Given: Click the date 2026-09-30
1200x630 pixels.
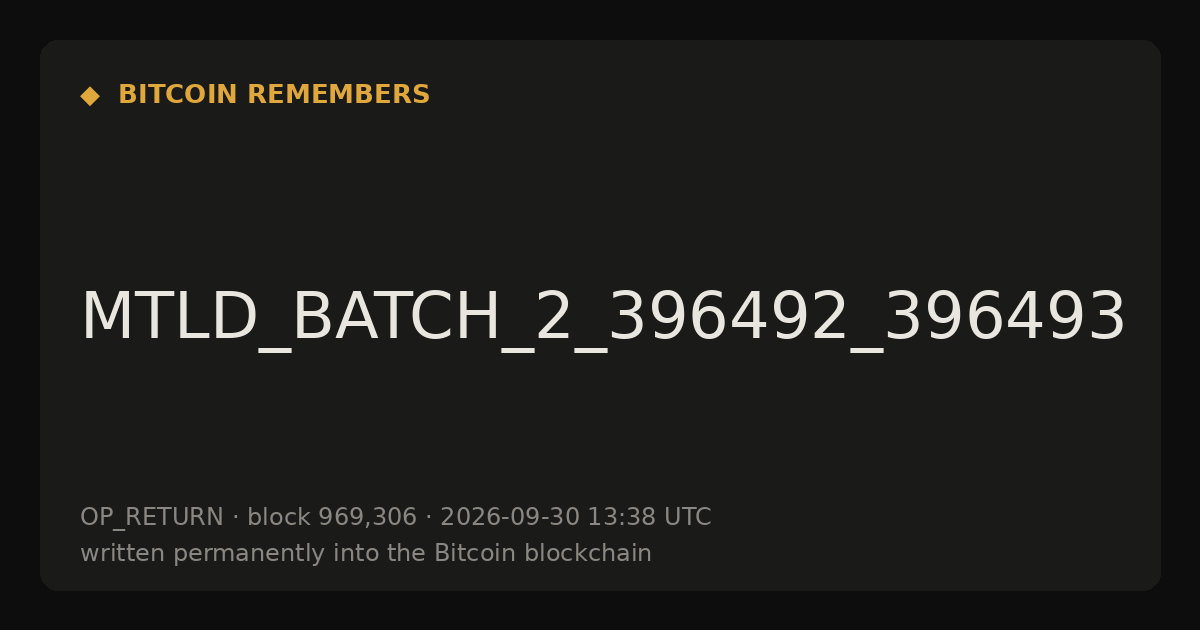Looking at the screenshot, I should [x=510, y=517].
